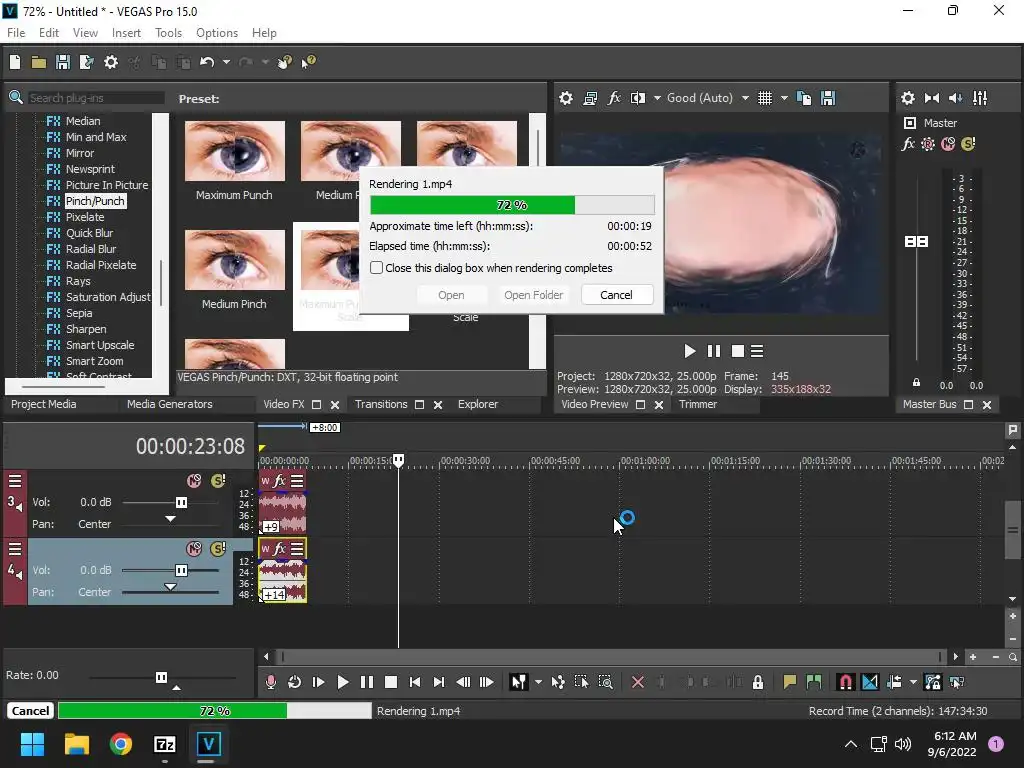Open the Tools menu
Viewport: 1024px width, 768px height.
coord(168,33)
